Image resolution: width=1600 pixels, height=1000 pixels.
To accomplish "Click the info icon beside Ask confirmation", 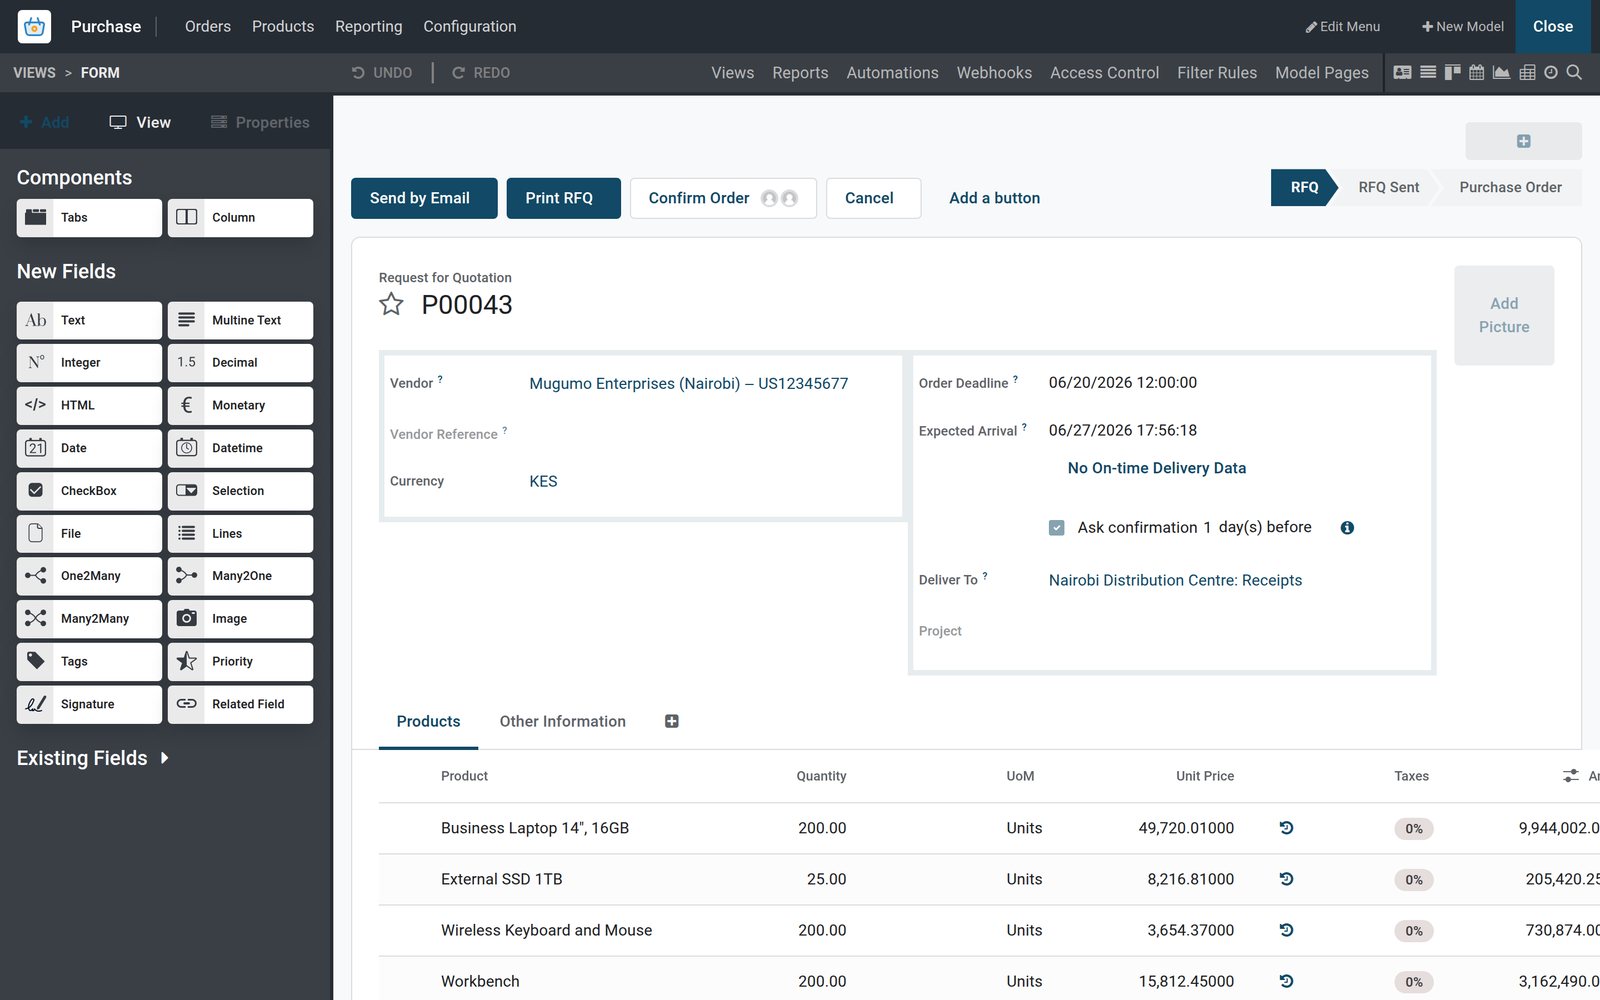I will (1347, 528).
